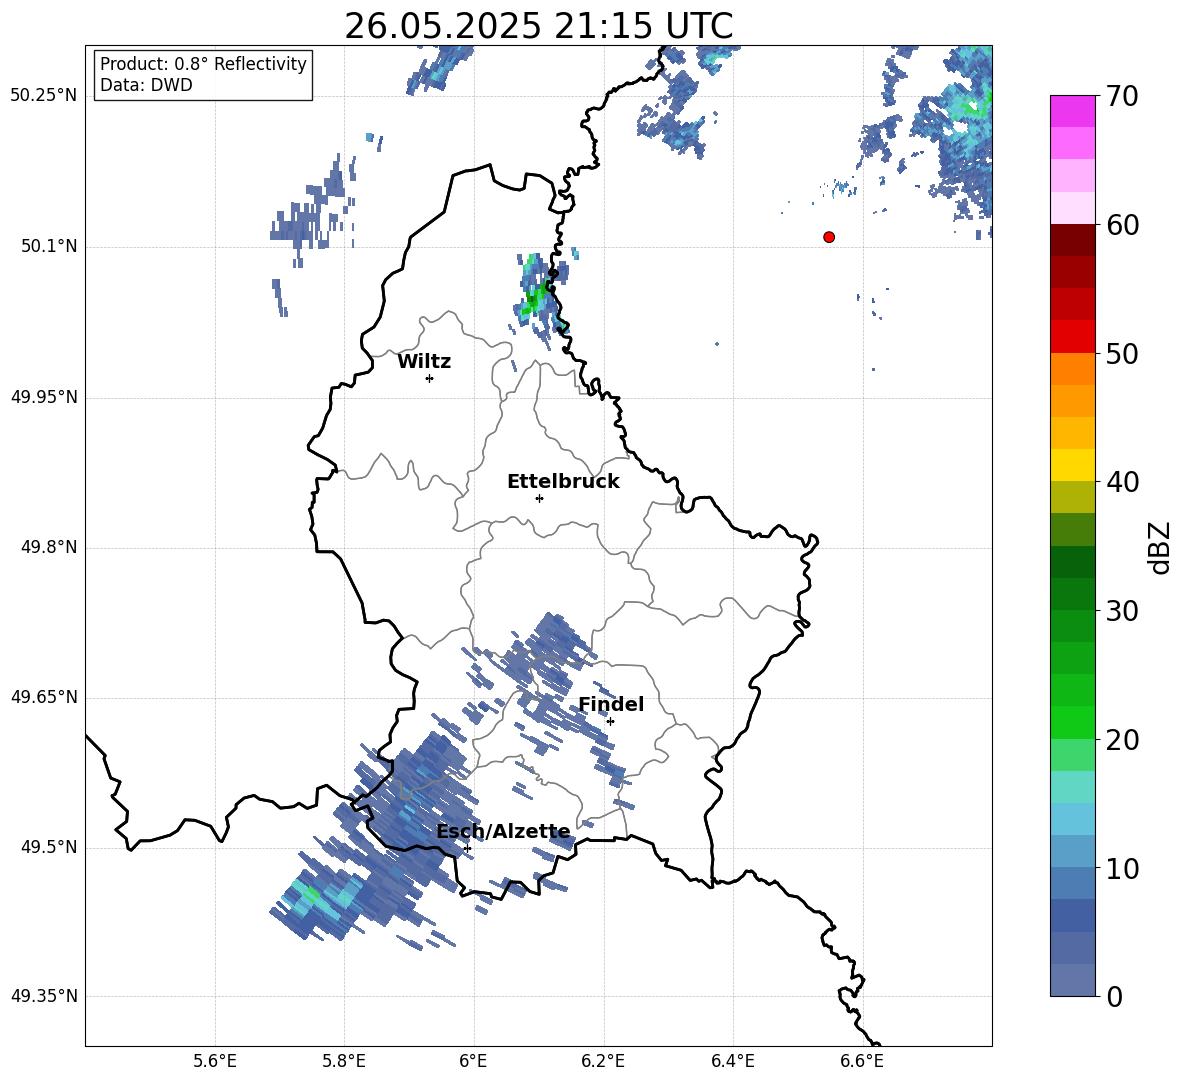Screen dimensions: 1184x1081
Task: Click the title 26.05.2025 21:15 UTC
Action: (x=538, y=26)
